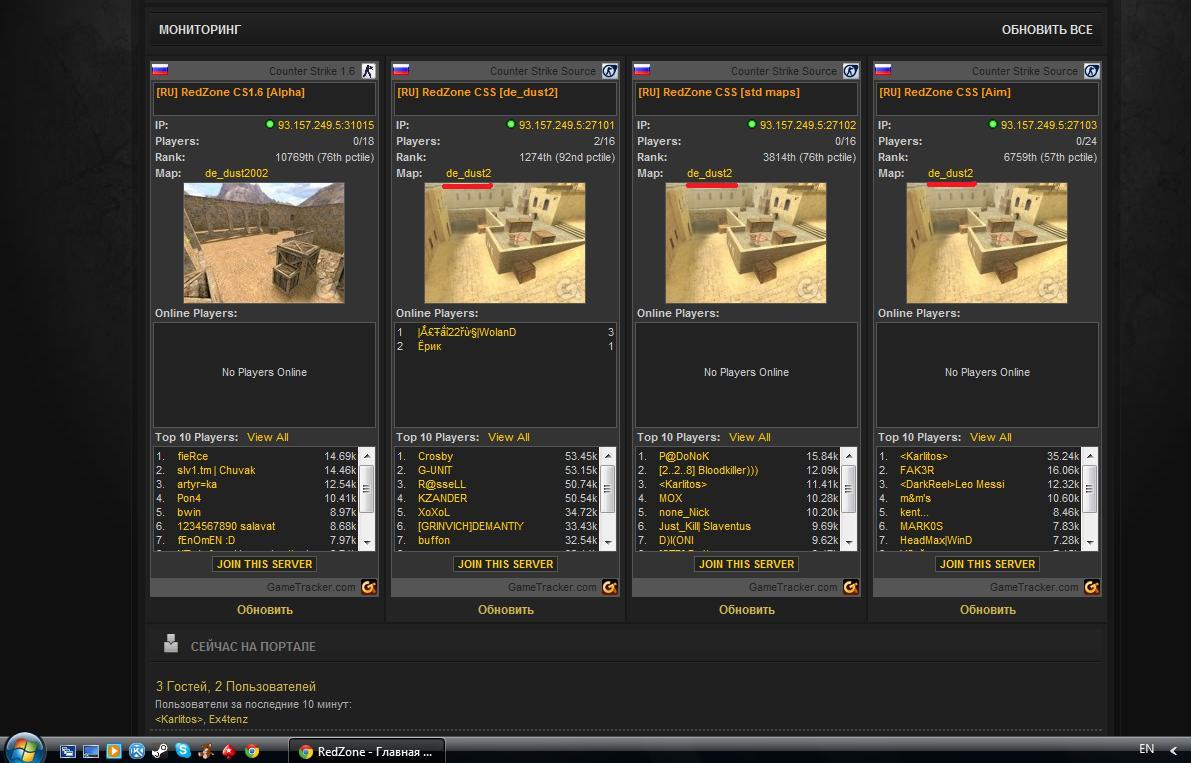Screen dimensions: 1191x763
Task: Open the [RU] RedZone CSS [de_dust2] server title
Action: click(477, 92)
